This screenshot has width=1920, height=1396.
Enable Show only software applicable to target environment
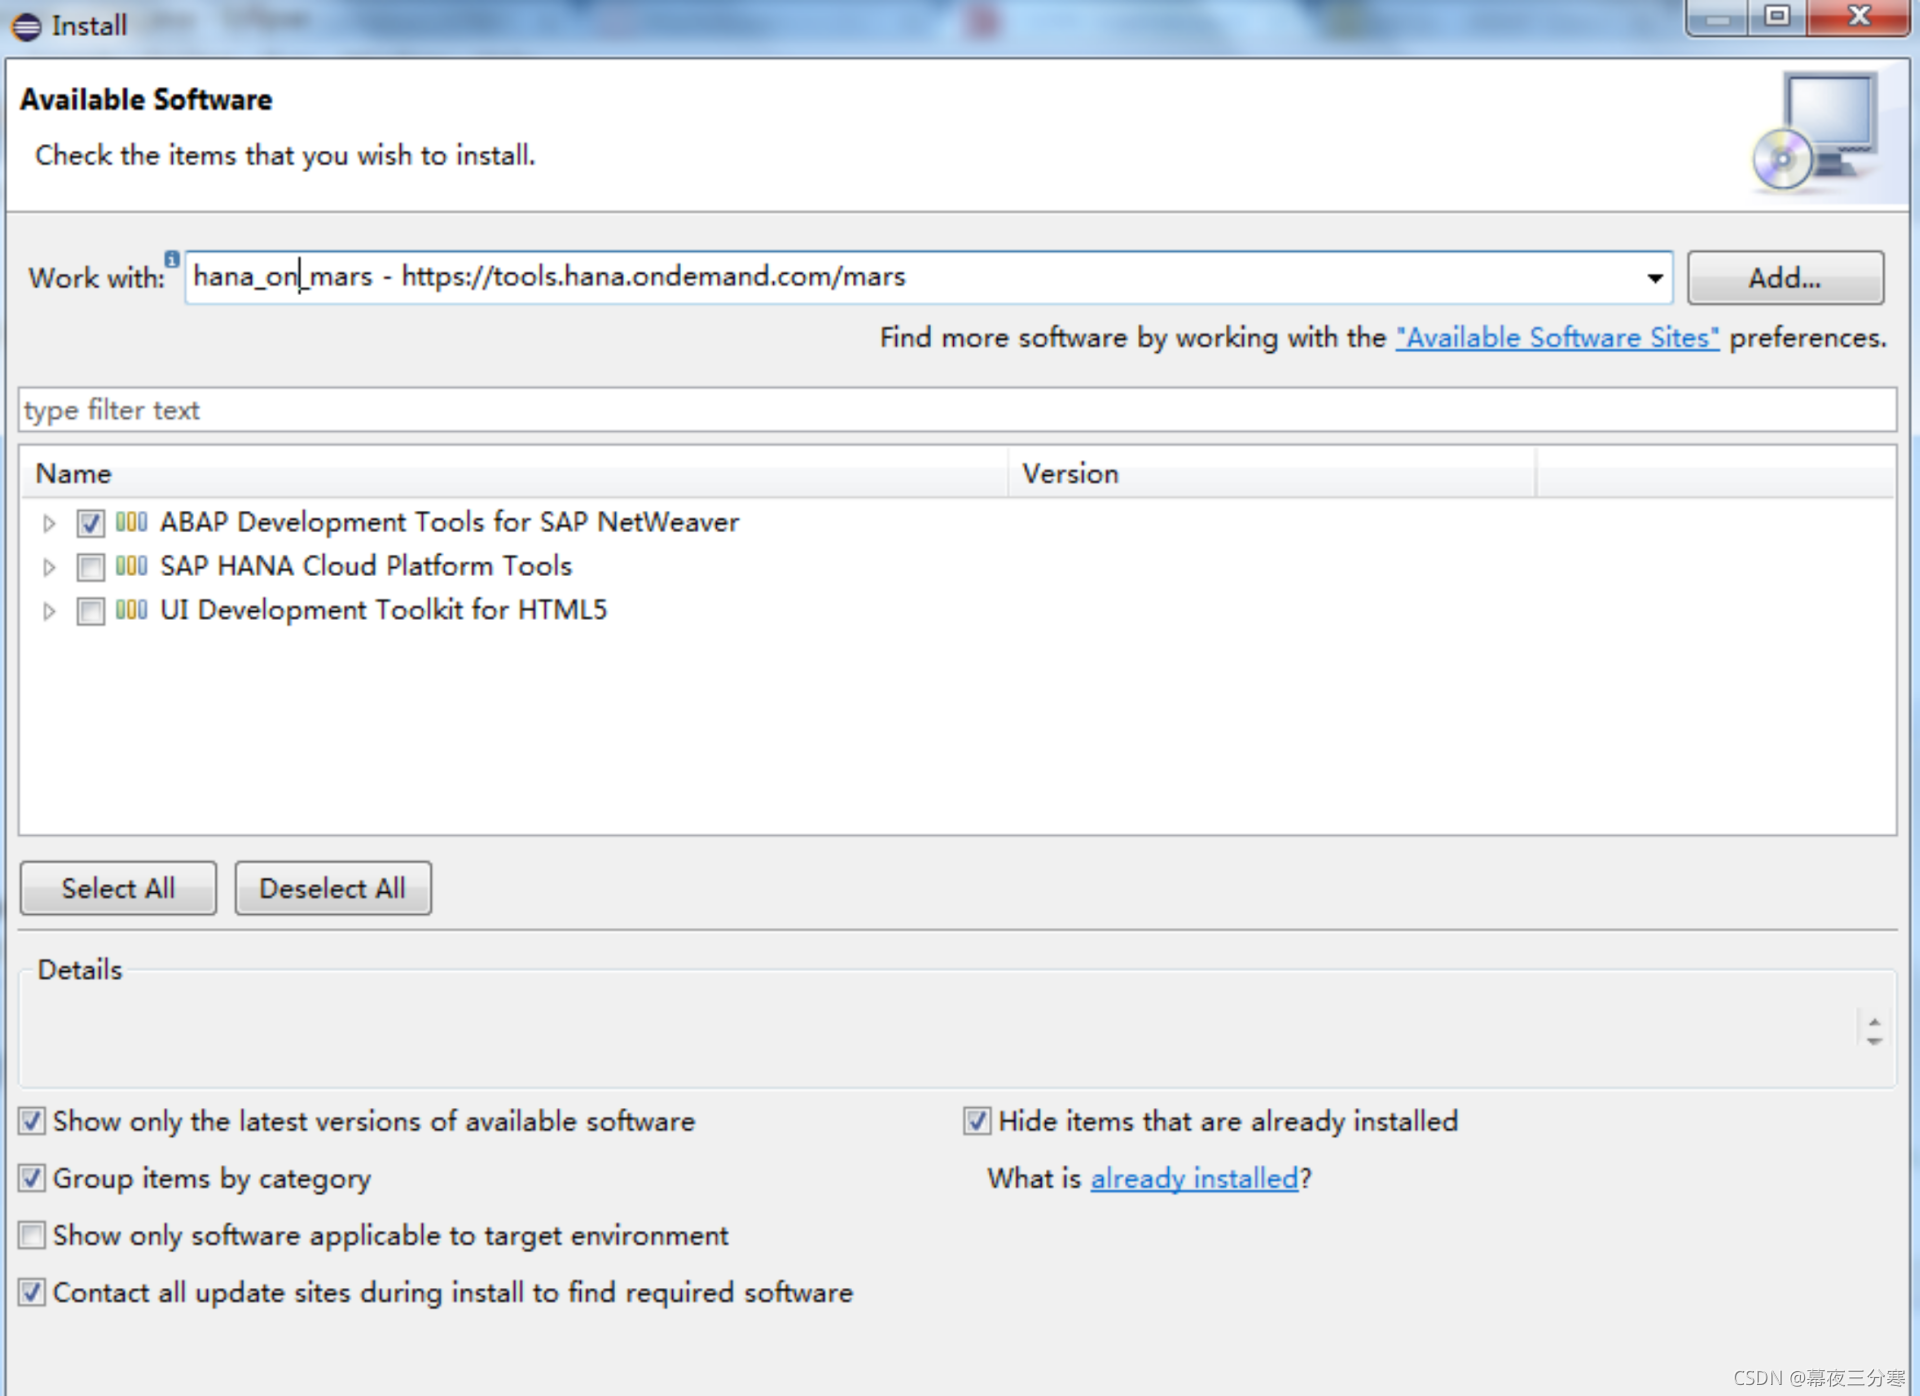tap(31, 1235)
